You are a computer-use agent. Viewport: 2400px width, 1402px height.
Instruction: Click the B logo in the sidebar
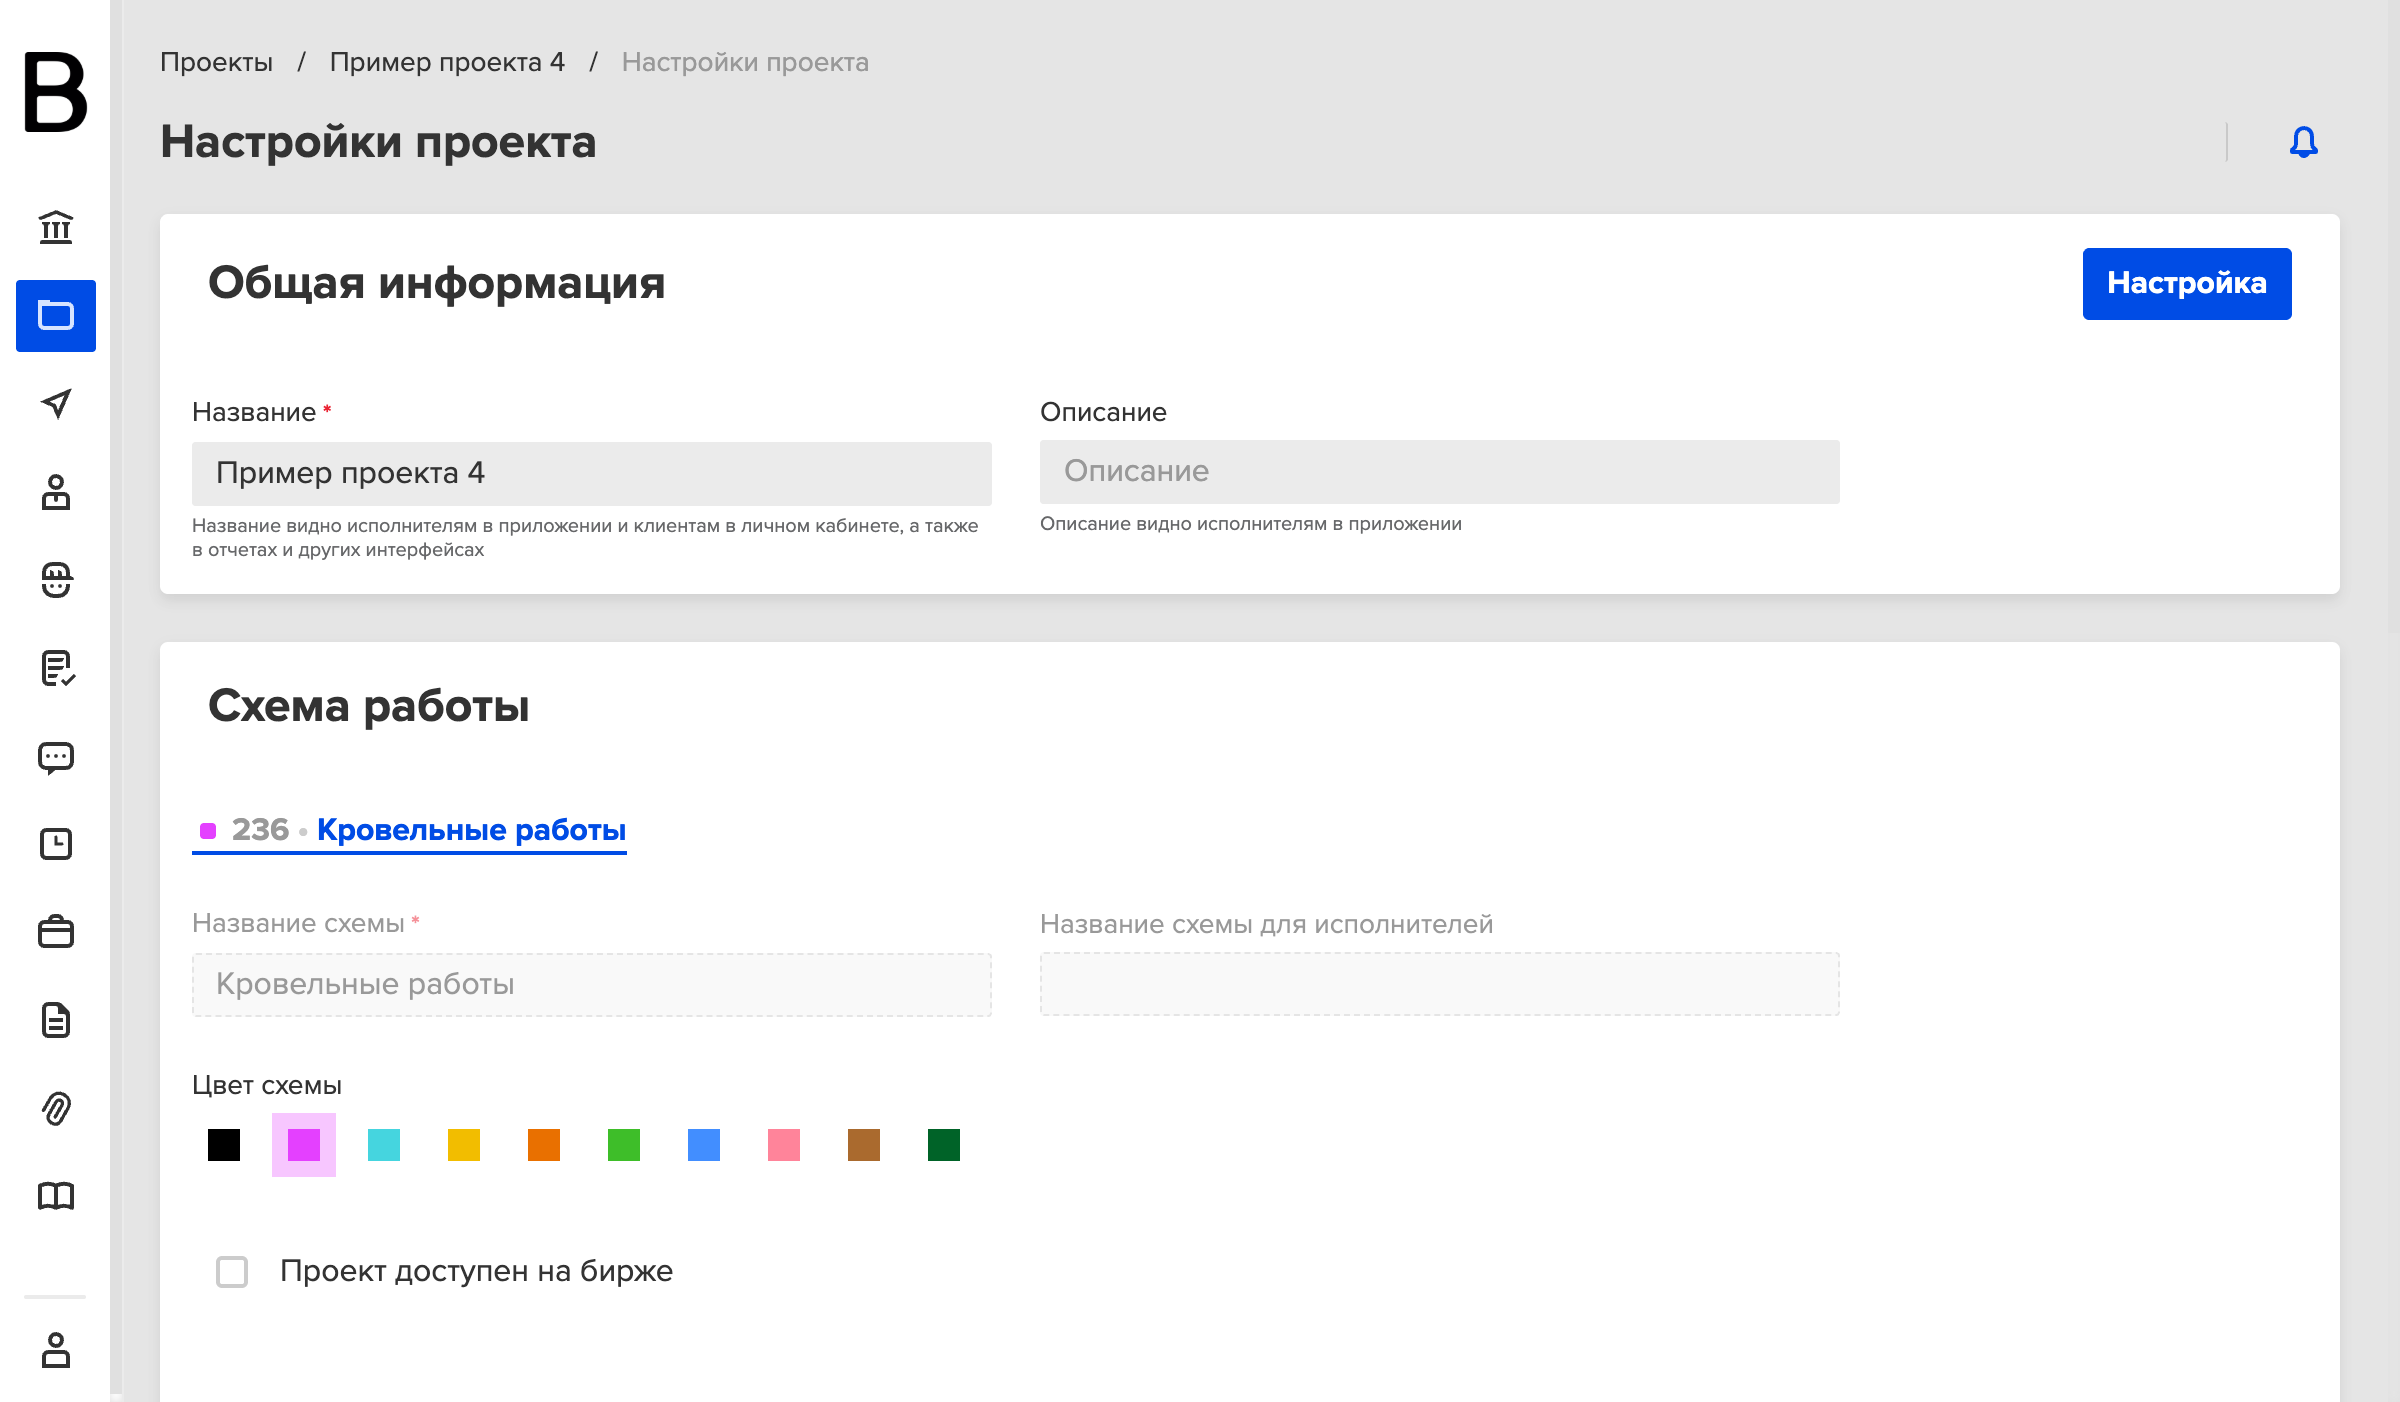click(x=56, y=92)
